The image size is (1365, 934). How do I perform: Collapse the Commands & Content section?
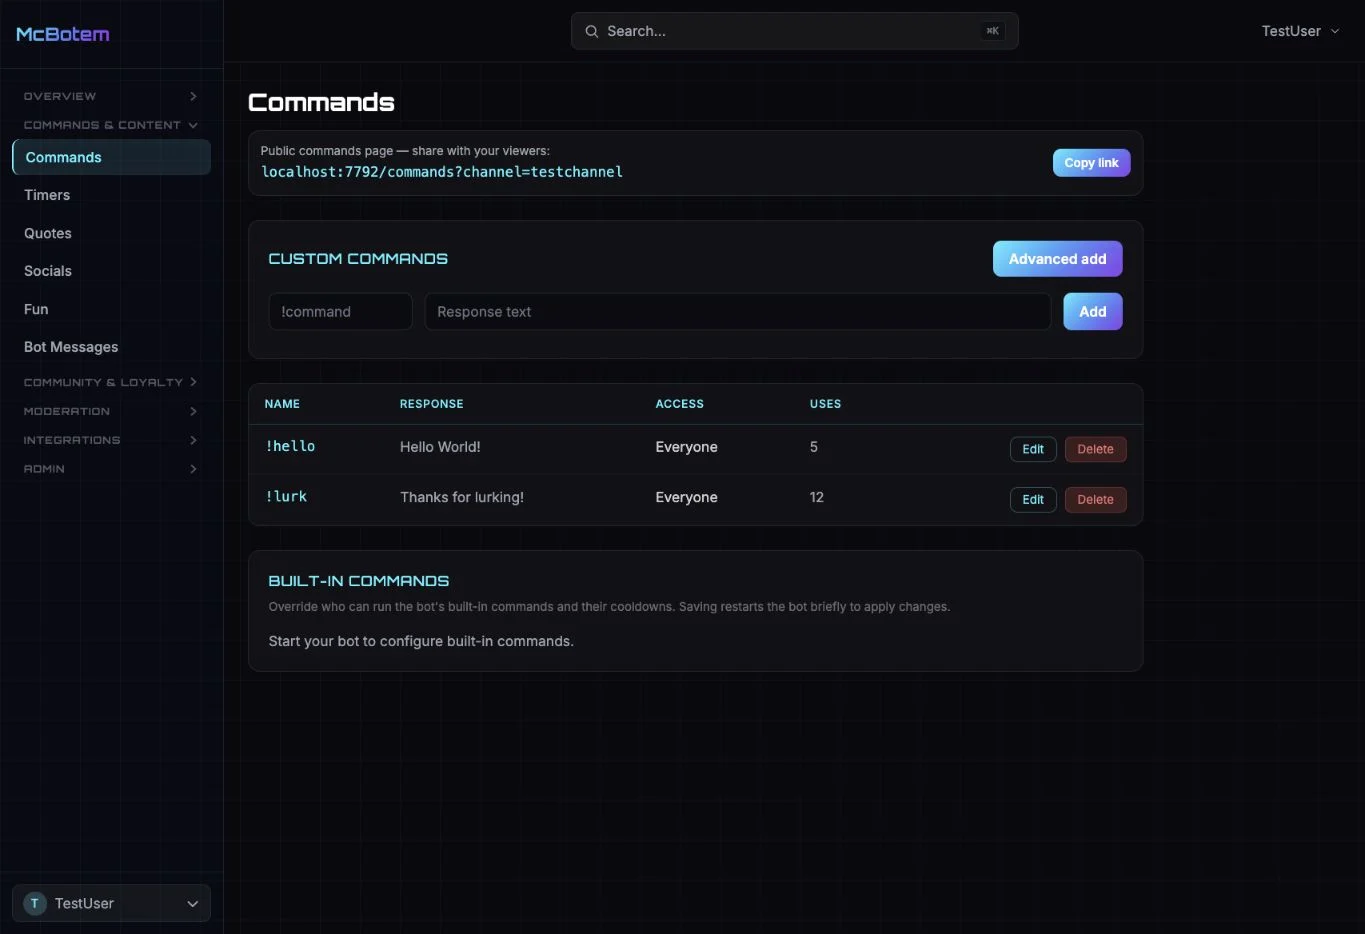[111, 125]
